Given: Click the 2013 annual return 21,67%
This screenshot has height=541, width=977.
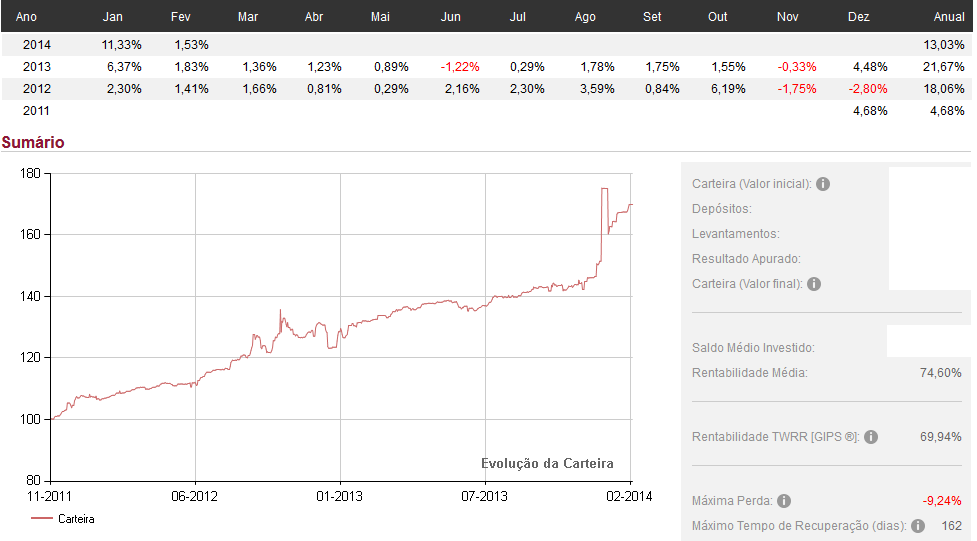Looking at the screenshot, I should tap(945, 67).
